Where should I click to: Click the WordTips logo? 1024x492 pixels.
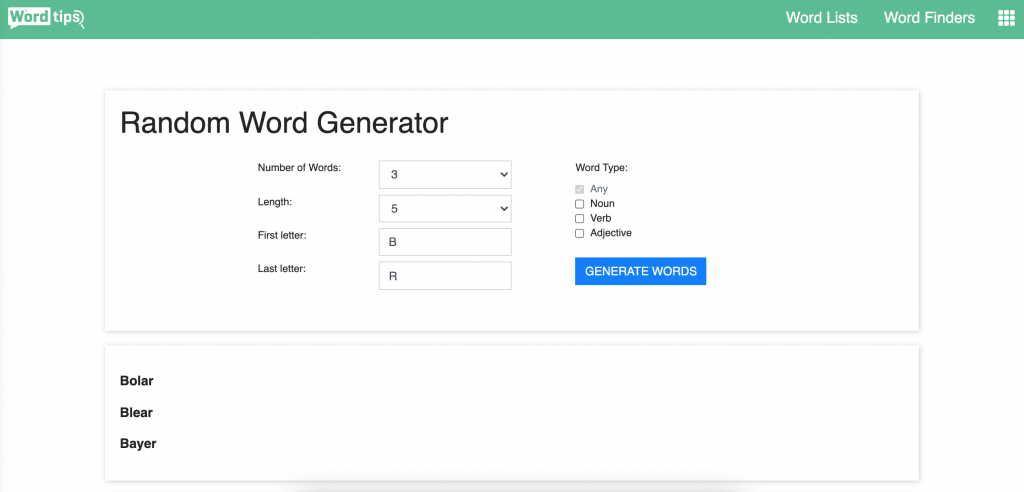46,18
